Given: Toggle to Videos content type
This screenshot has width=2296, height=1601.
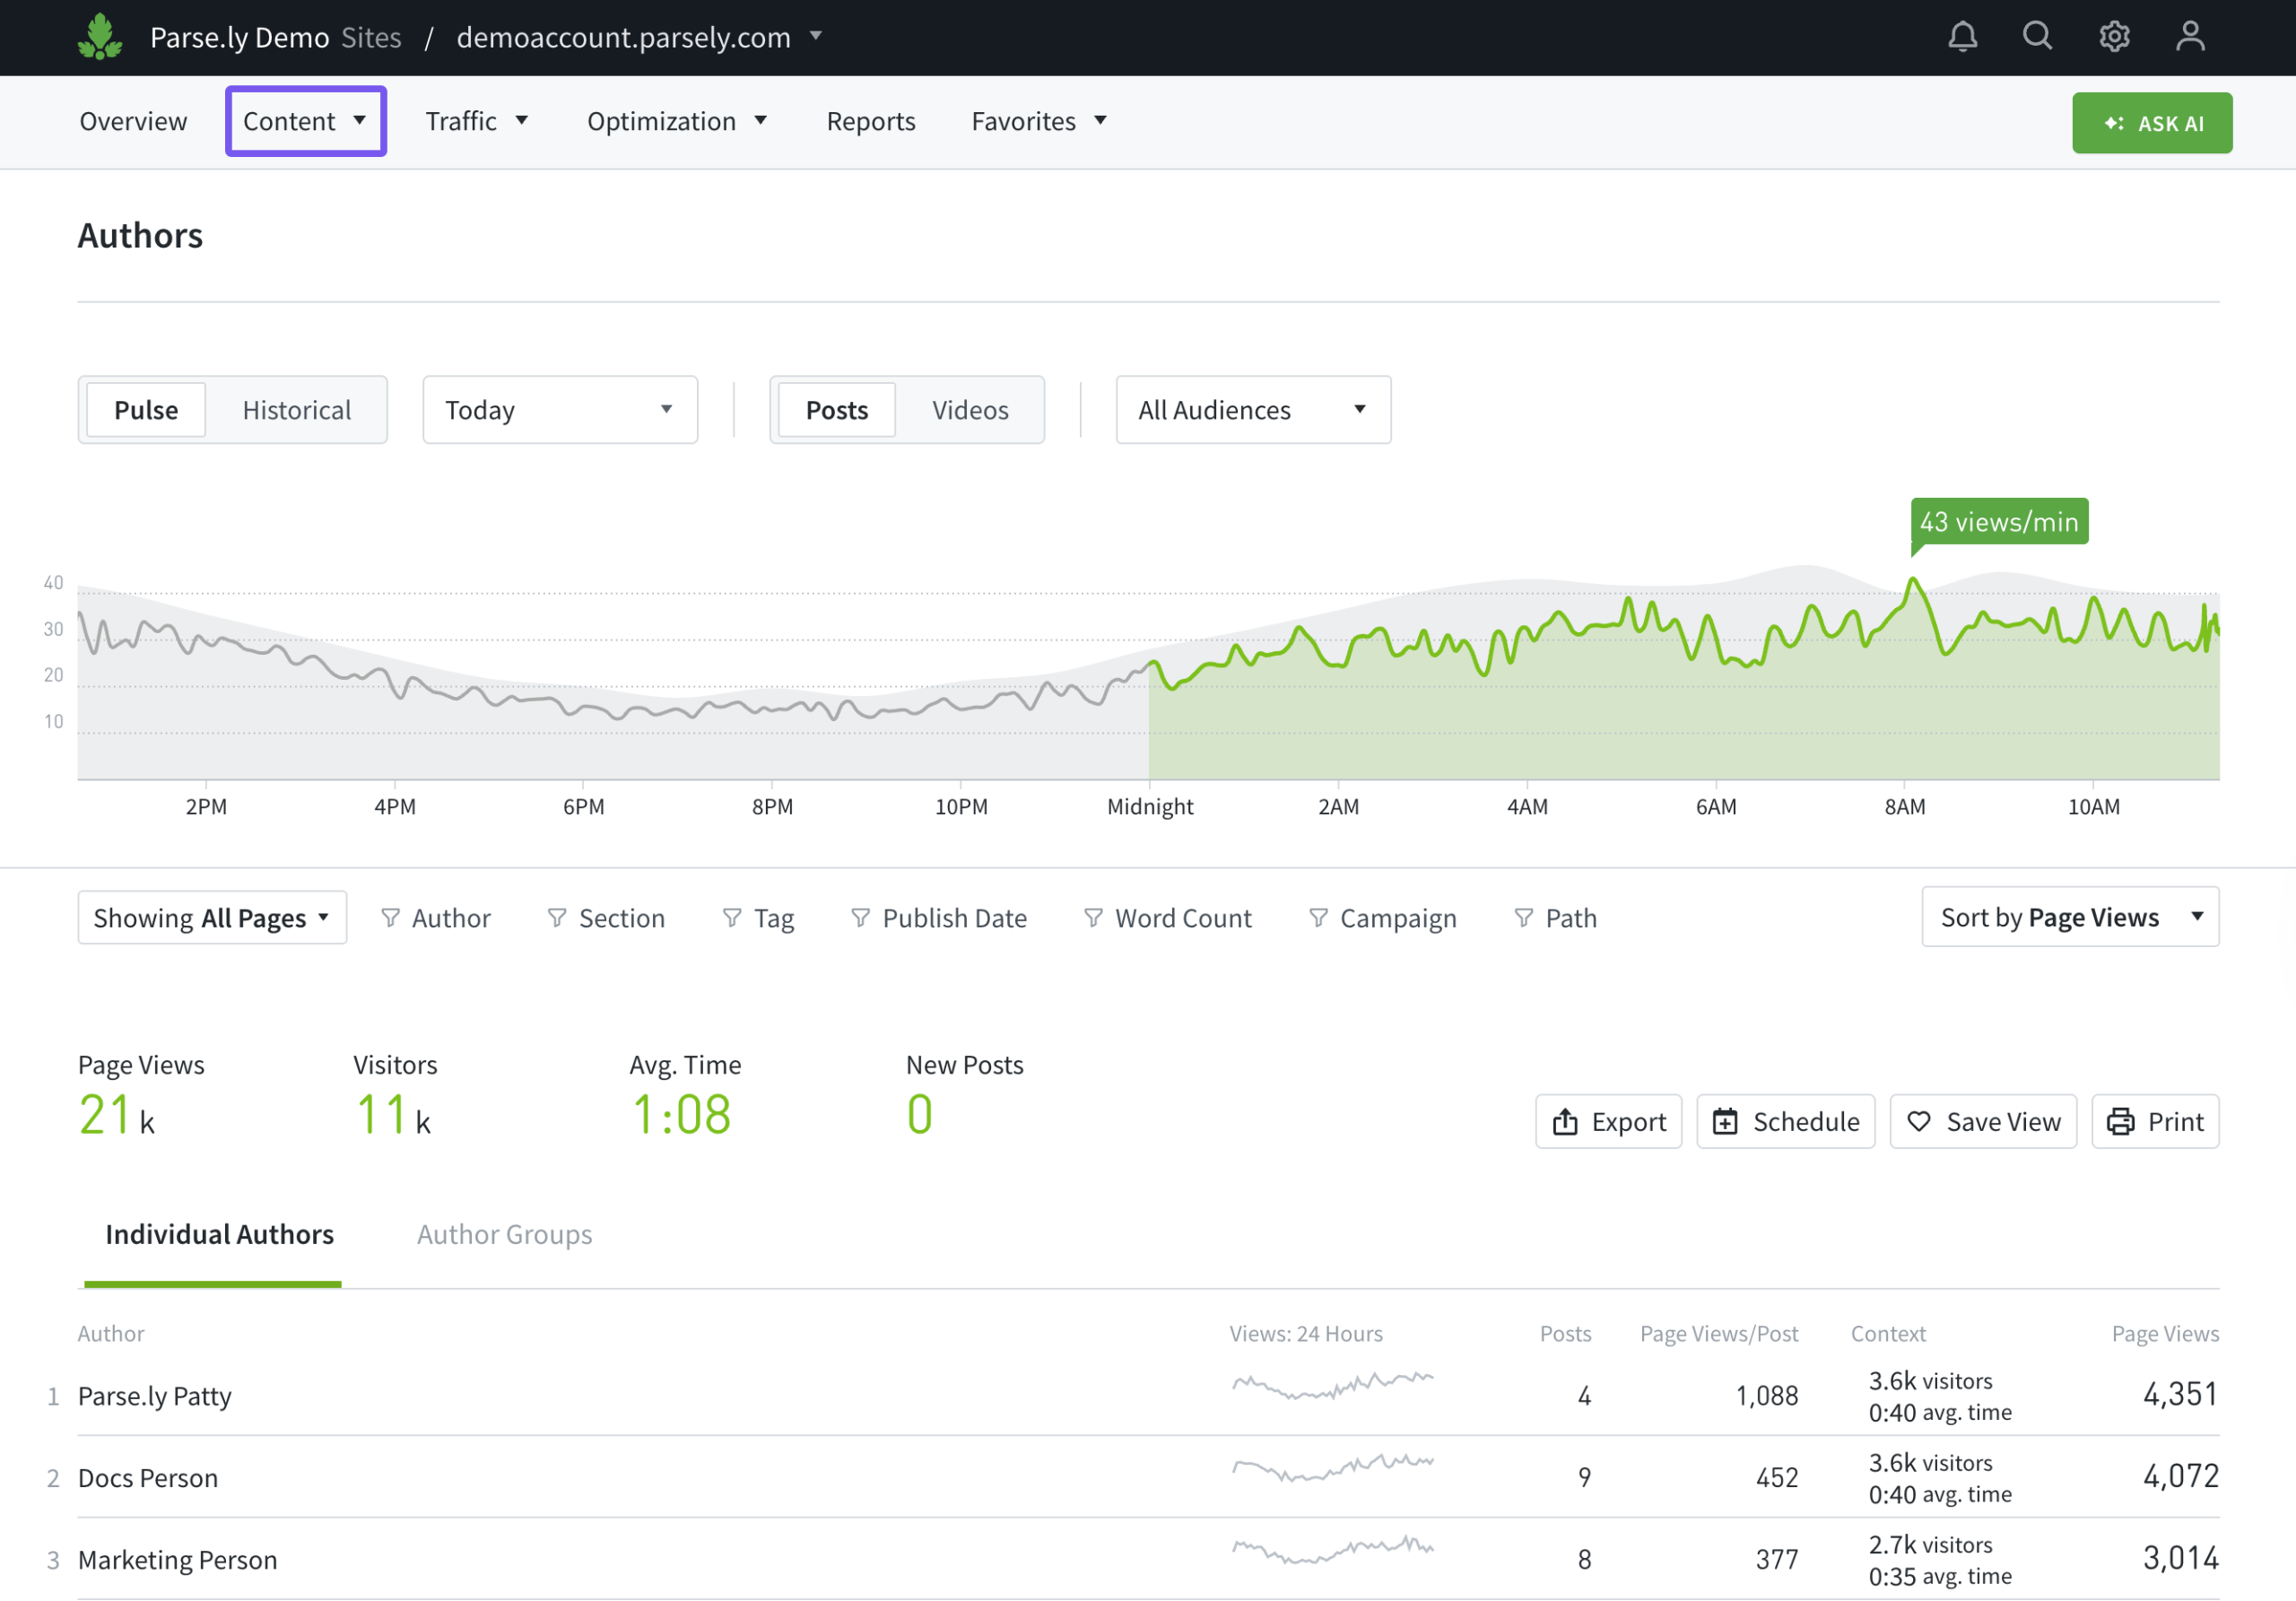Looking at the screenshot, I should tap(969, 410).
